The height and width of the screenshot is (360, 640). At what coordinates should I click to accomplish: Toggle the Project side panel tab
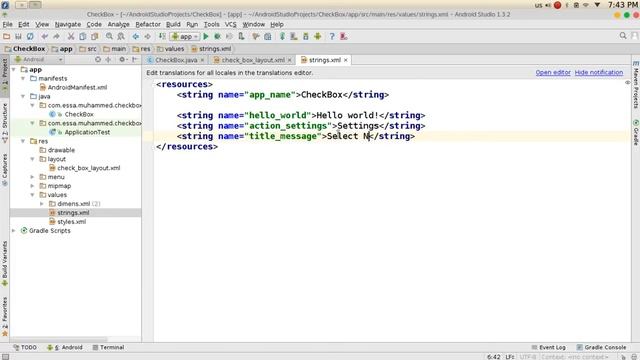[x=4, y=76]
